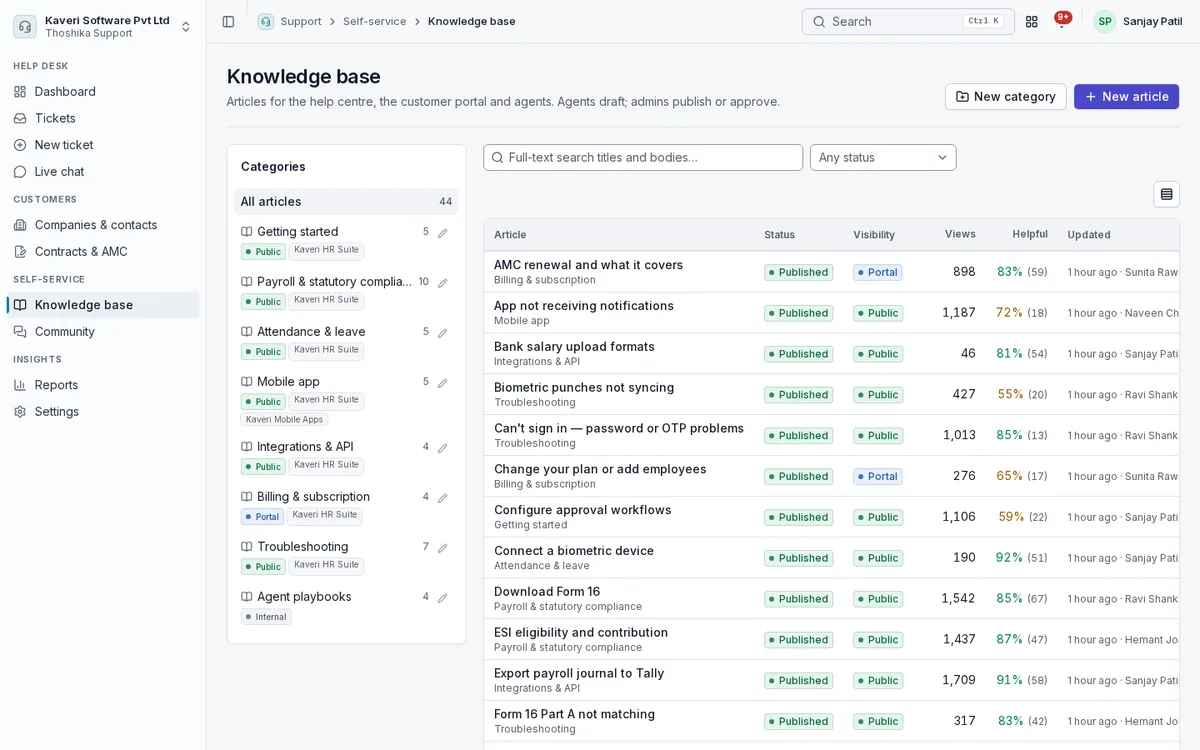
Task: Select the Mobile app category
Action: (288, 381)
